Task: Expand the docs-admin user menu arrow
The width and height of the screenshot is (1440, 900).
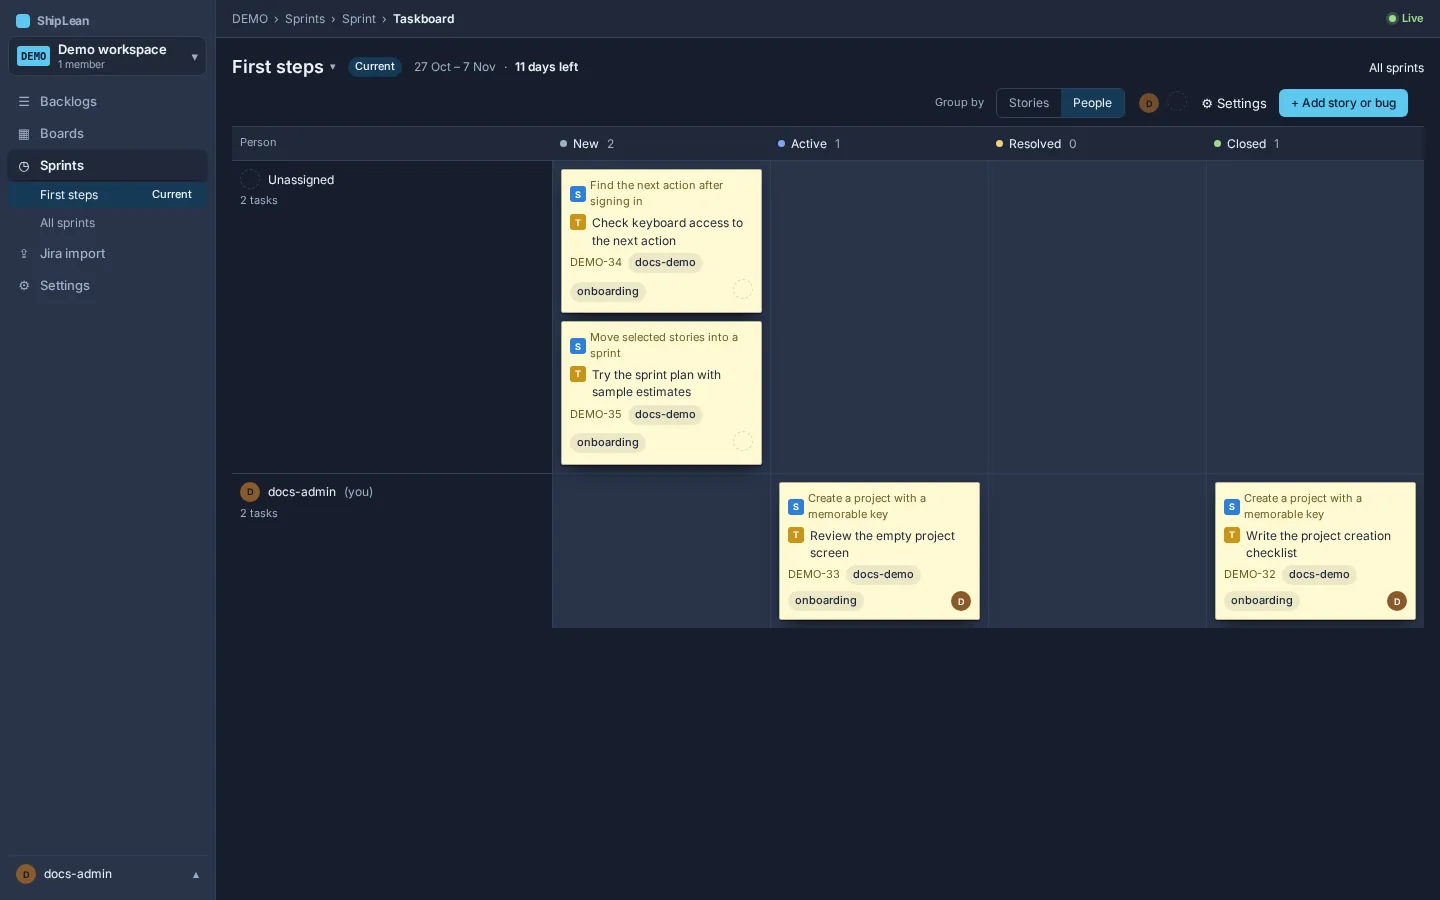Action: pos(196,875)
